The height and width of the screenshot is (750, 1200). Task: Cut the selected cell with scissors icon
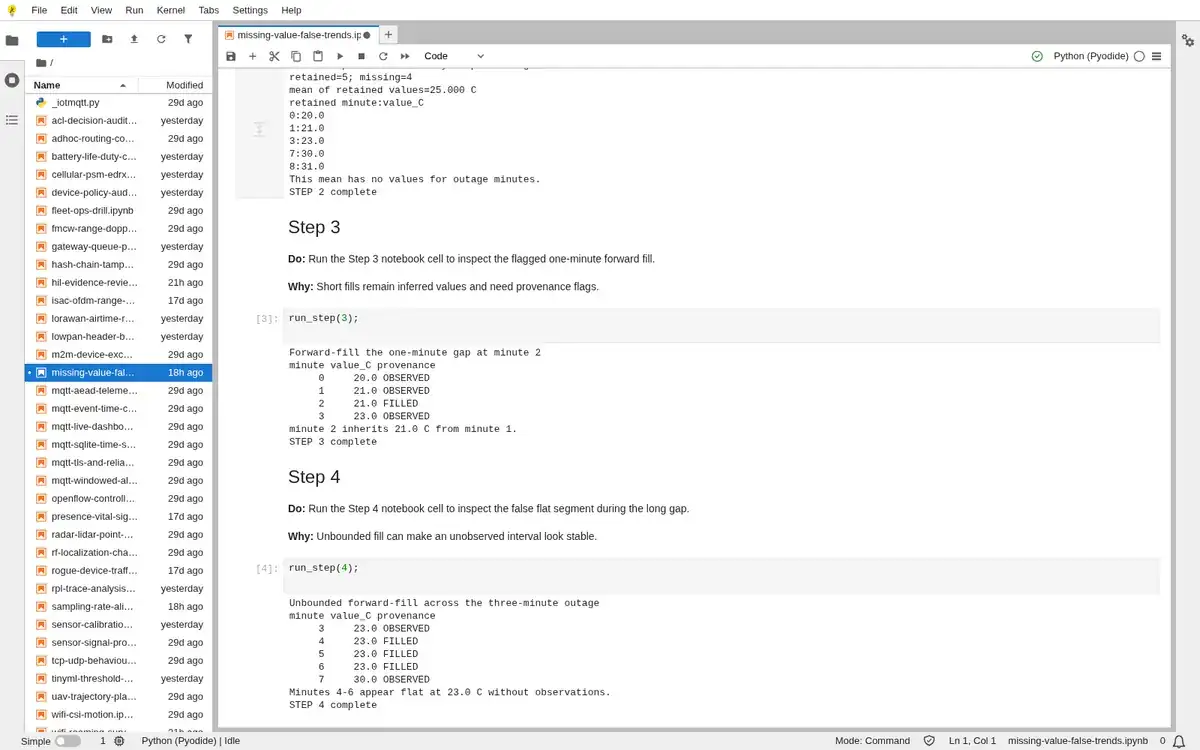click(274, 56)
